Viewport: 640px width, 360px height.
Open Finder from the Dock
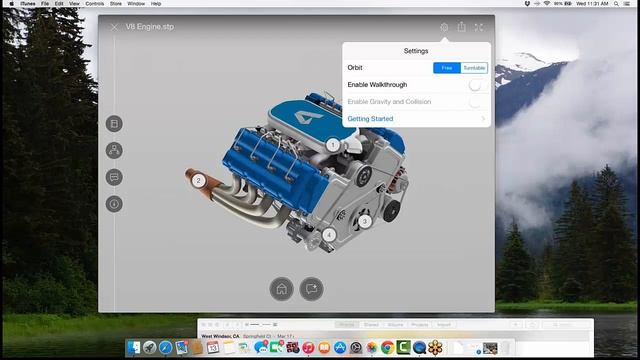[x=134, y=347]
